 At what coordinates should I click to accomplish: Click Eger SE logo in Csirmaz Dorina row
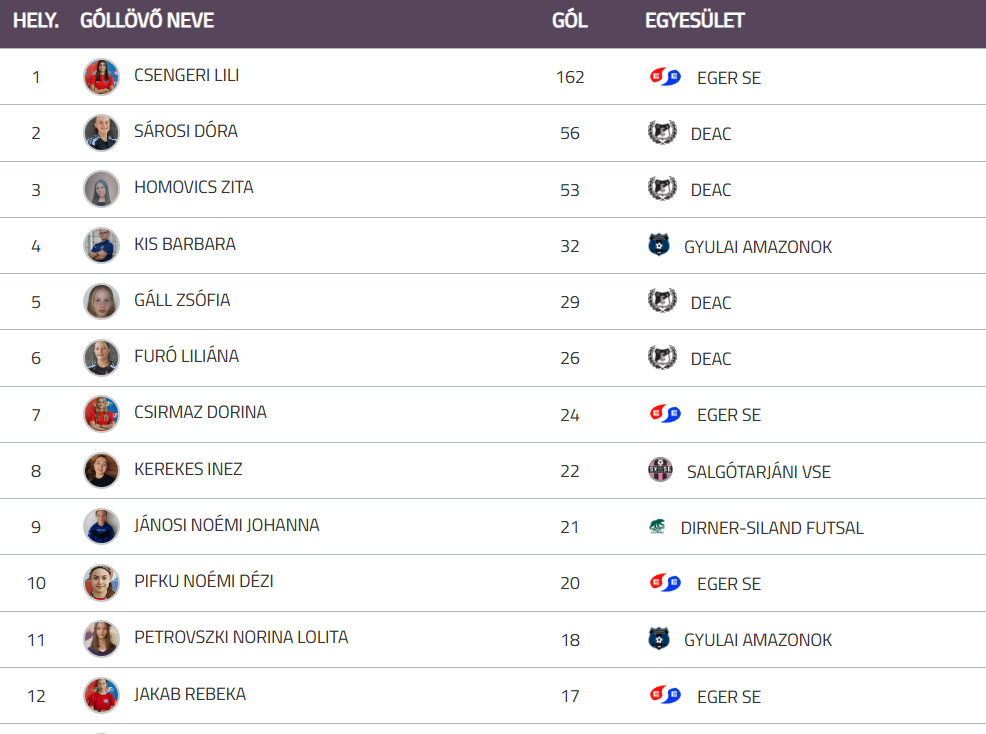pos(665,415)
